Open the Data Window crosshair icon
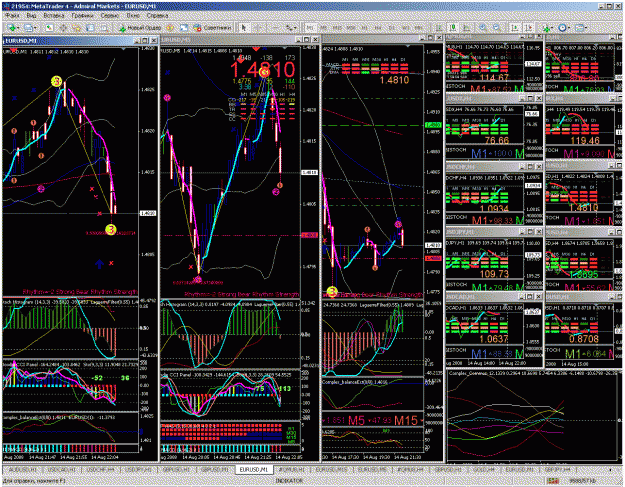This screenshot has width=625, height=487. [x=63, y=28]
